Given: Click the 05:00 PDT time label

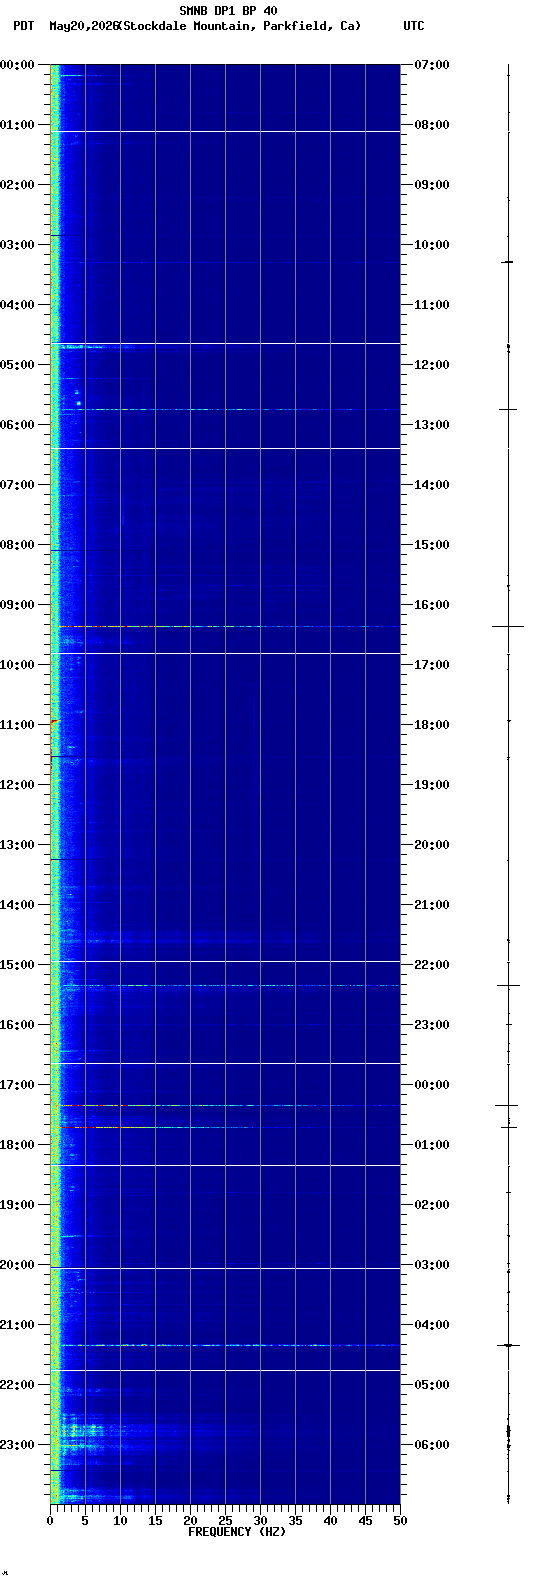Looking at the screenshot, I should pos(17,365).
